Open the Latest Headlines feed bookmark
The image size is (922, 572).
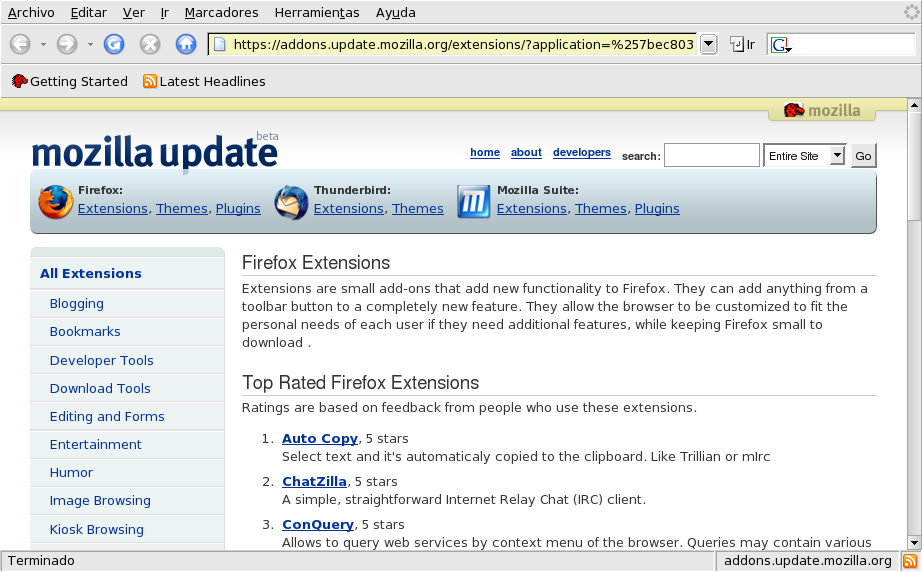click(204, 81)
